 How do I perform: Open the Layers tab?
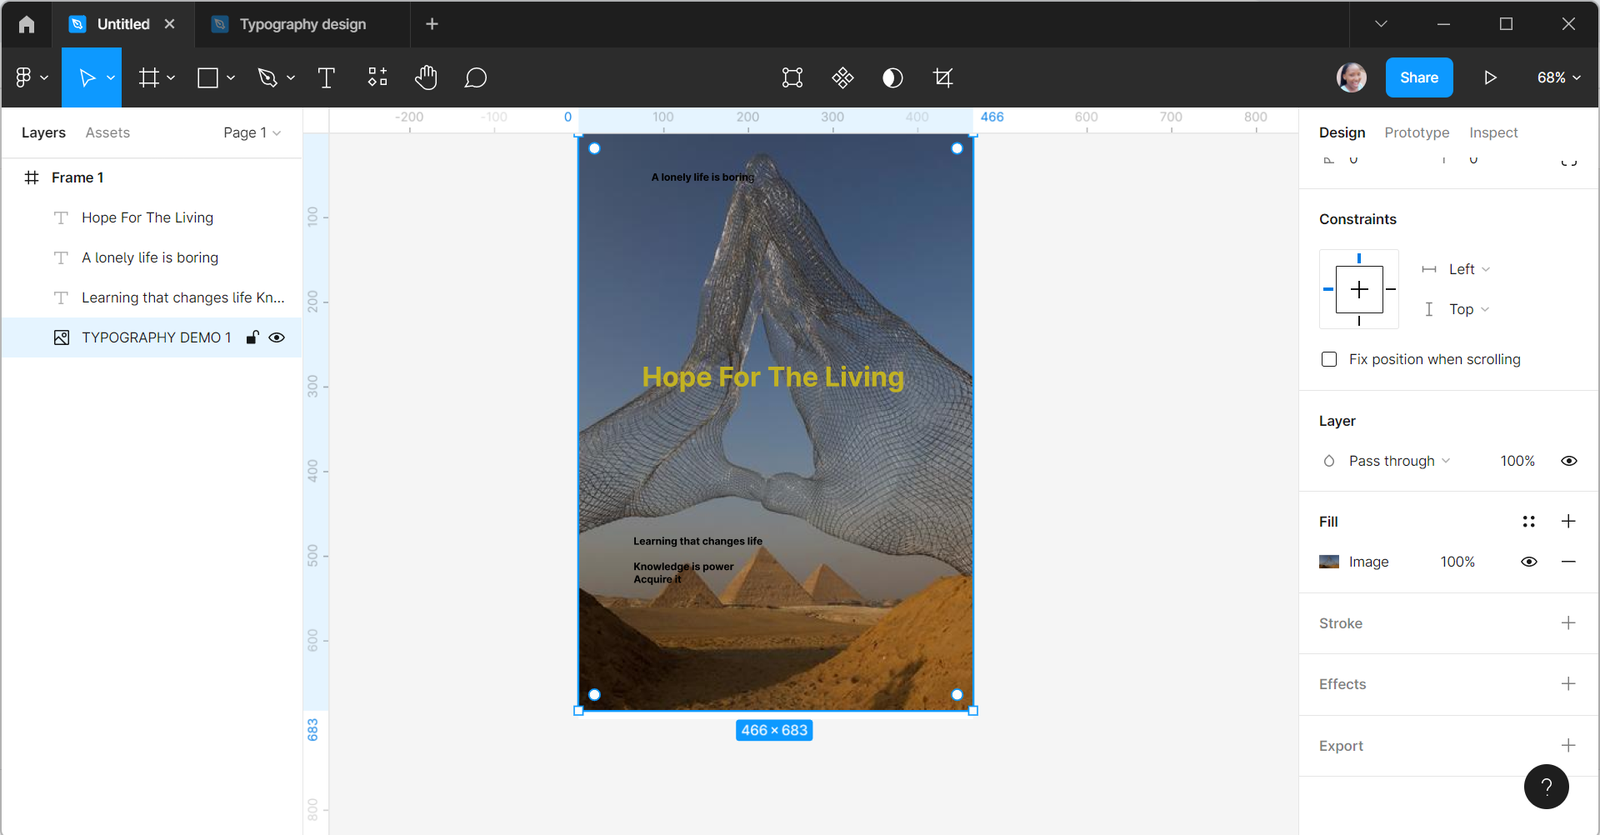(43, 133)
